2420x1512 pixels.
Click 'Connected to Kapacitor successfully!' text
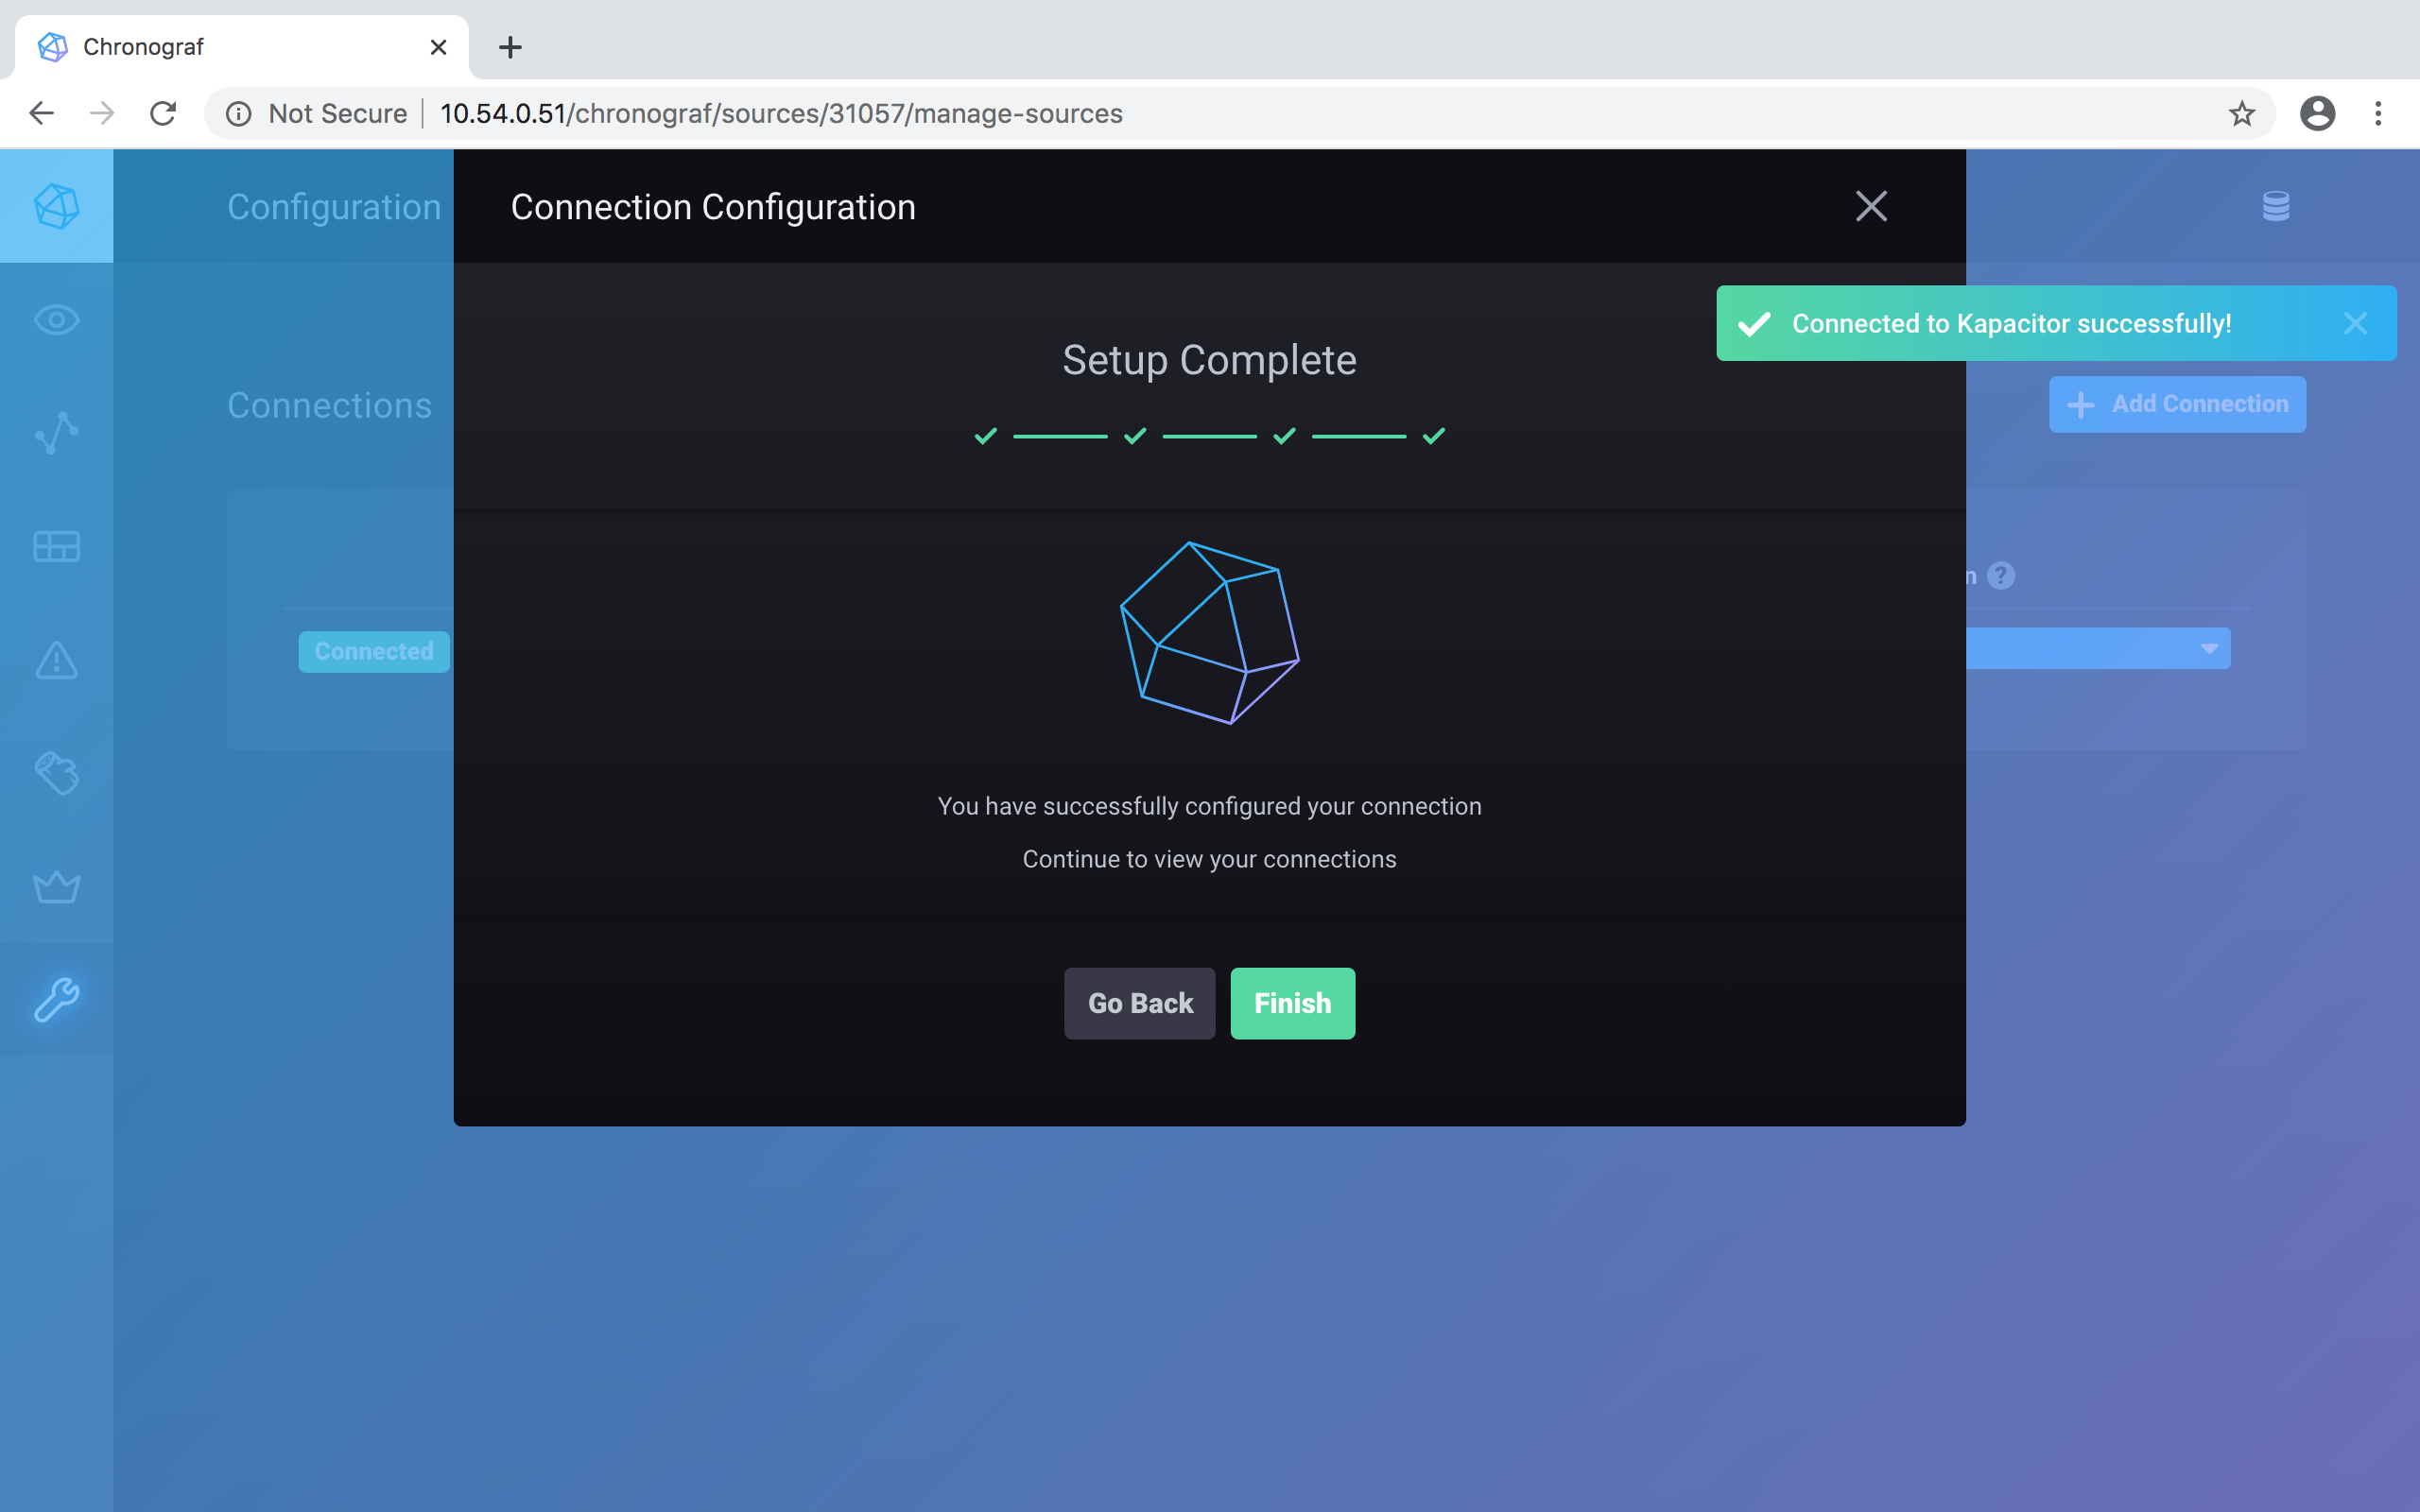click(2011, 323)
